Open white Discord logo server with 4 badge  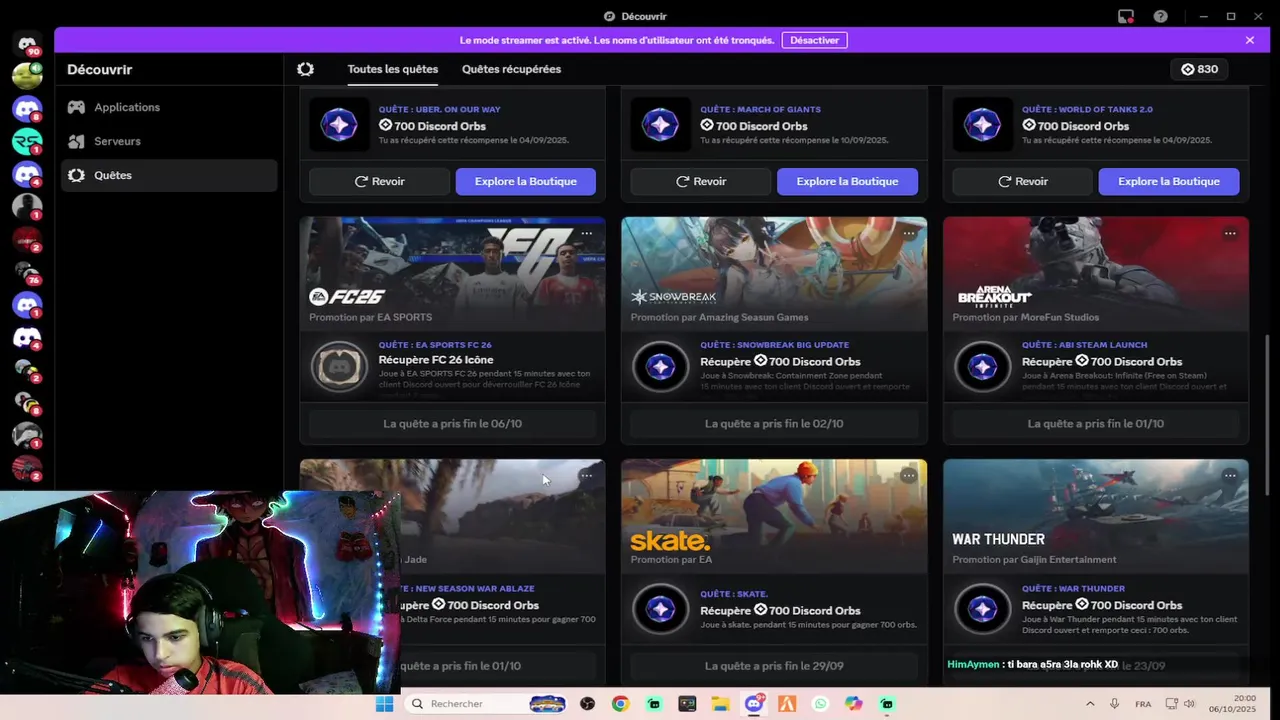[27, 338]
